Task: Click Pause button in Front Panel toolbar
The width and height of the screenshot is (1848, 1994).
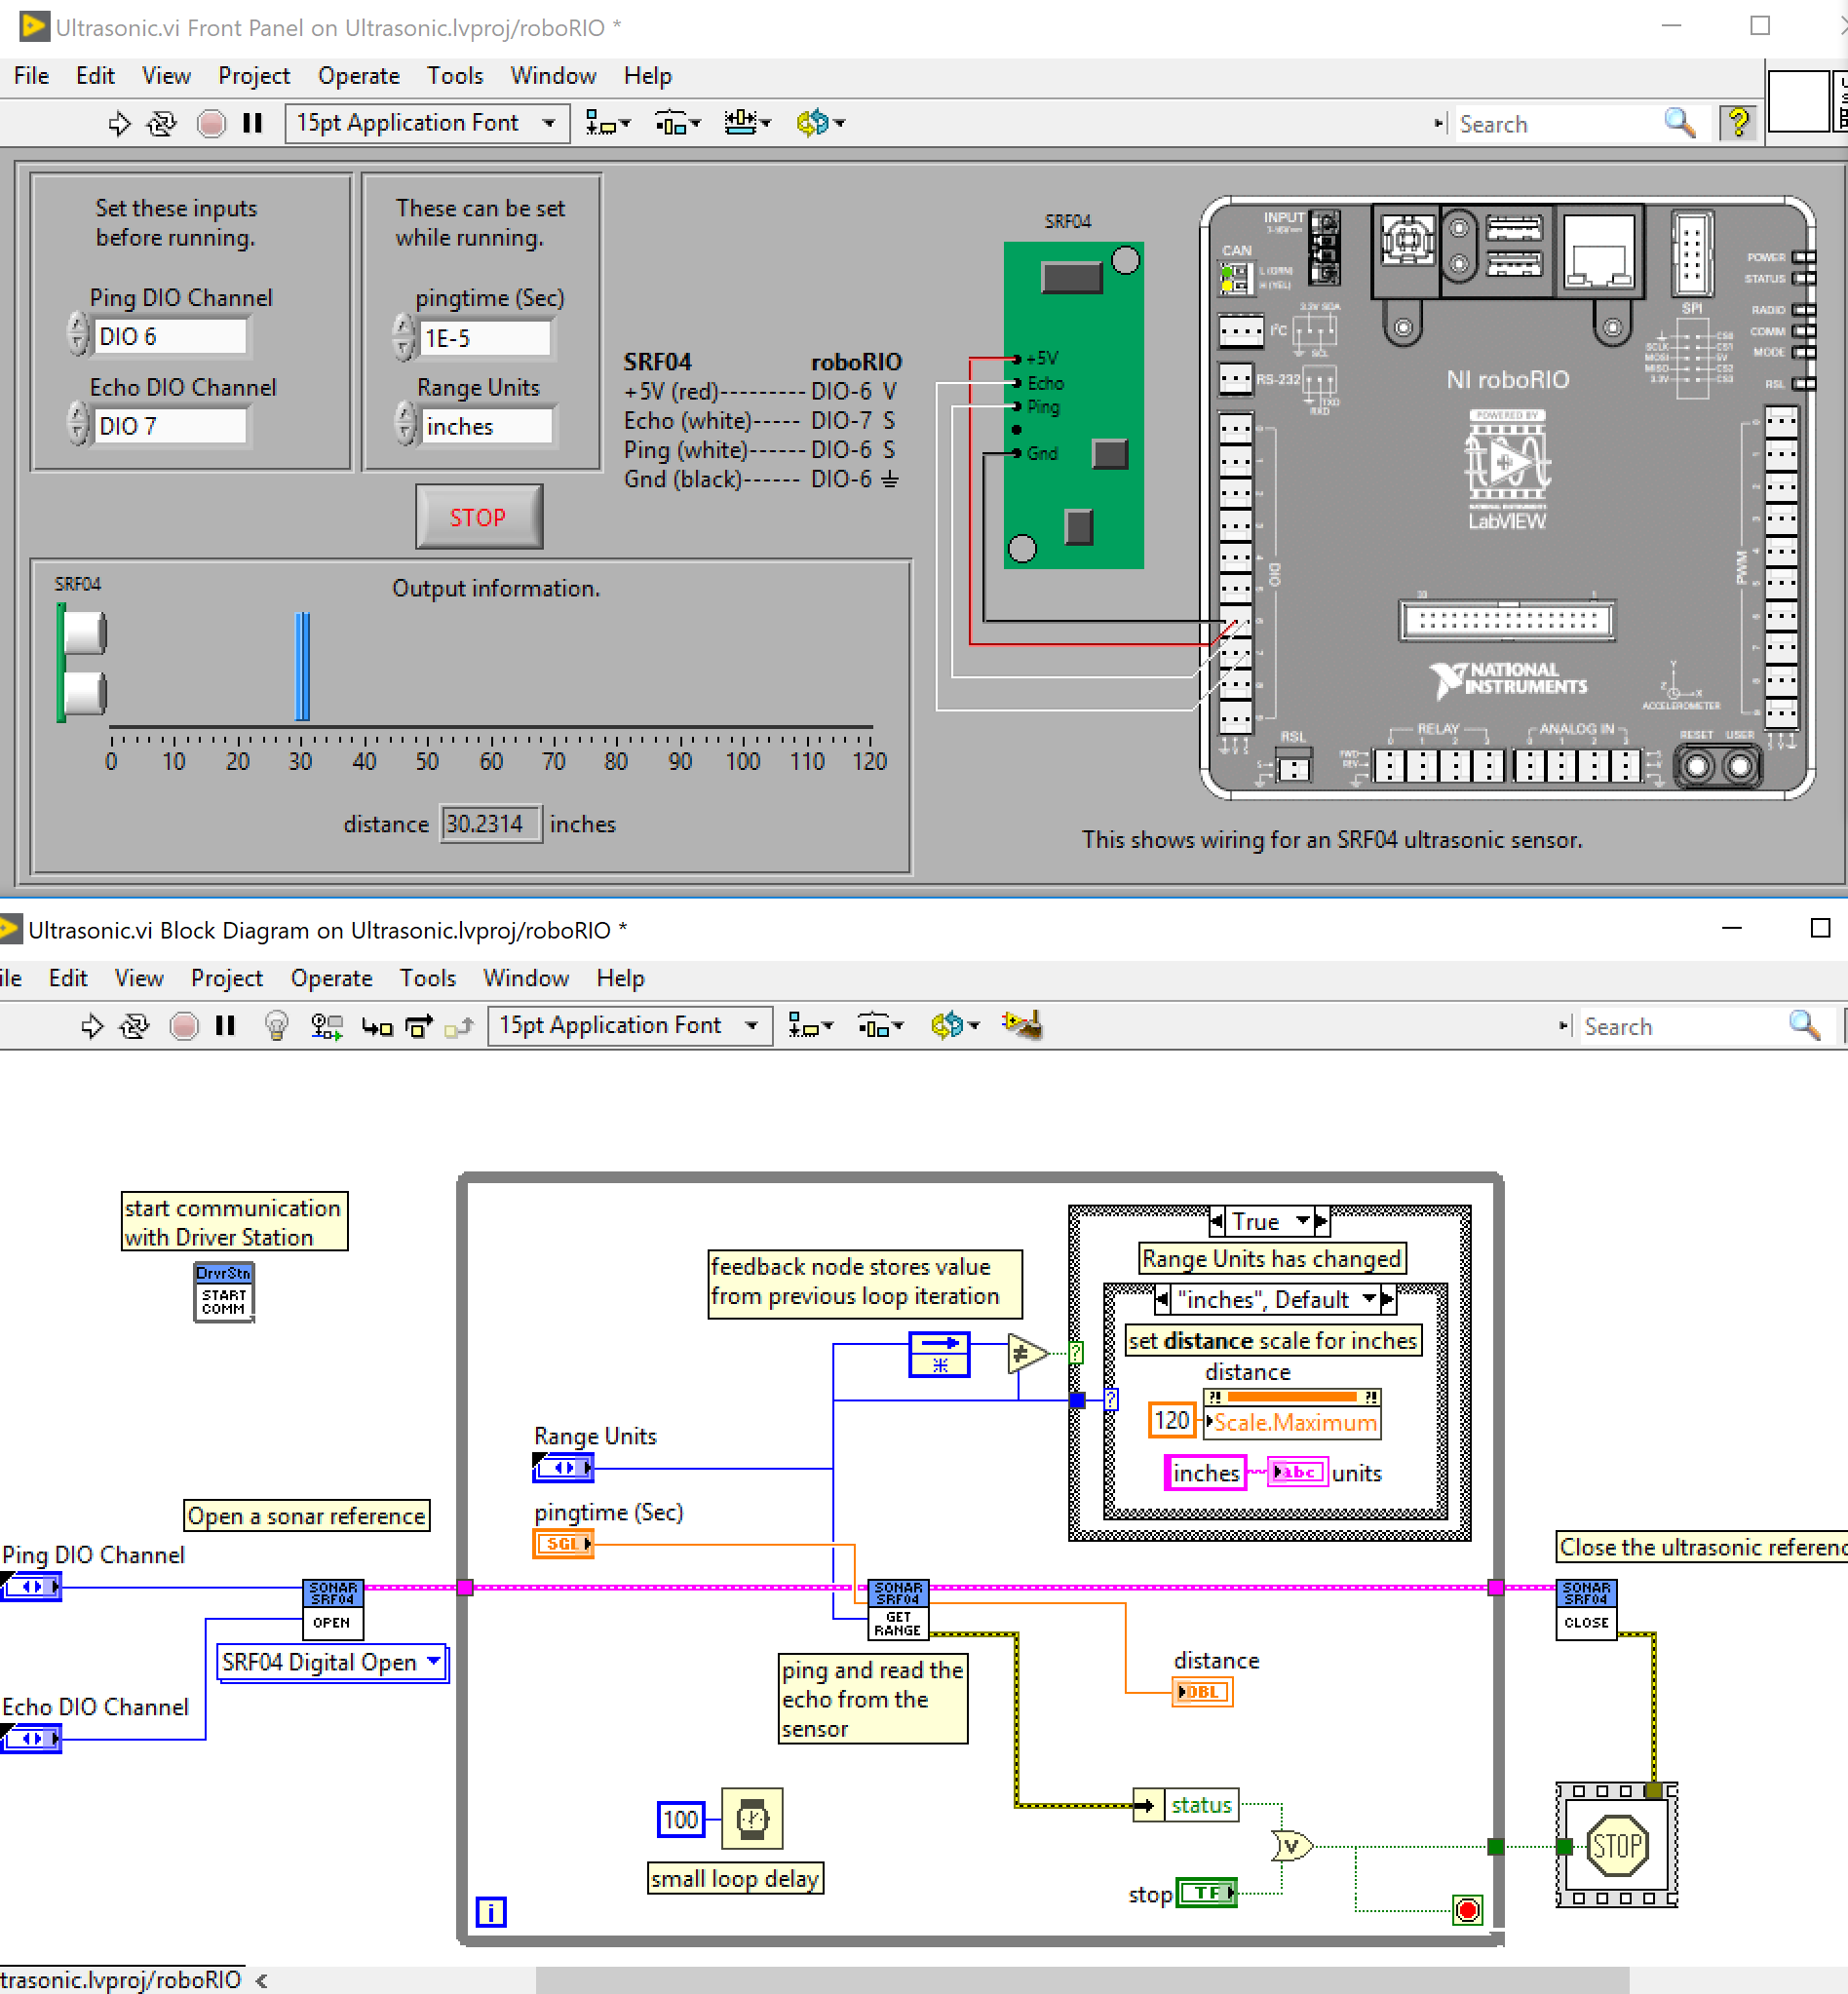Action: 253,123
